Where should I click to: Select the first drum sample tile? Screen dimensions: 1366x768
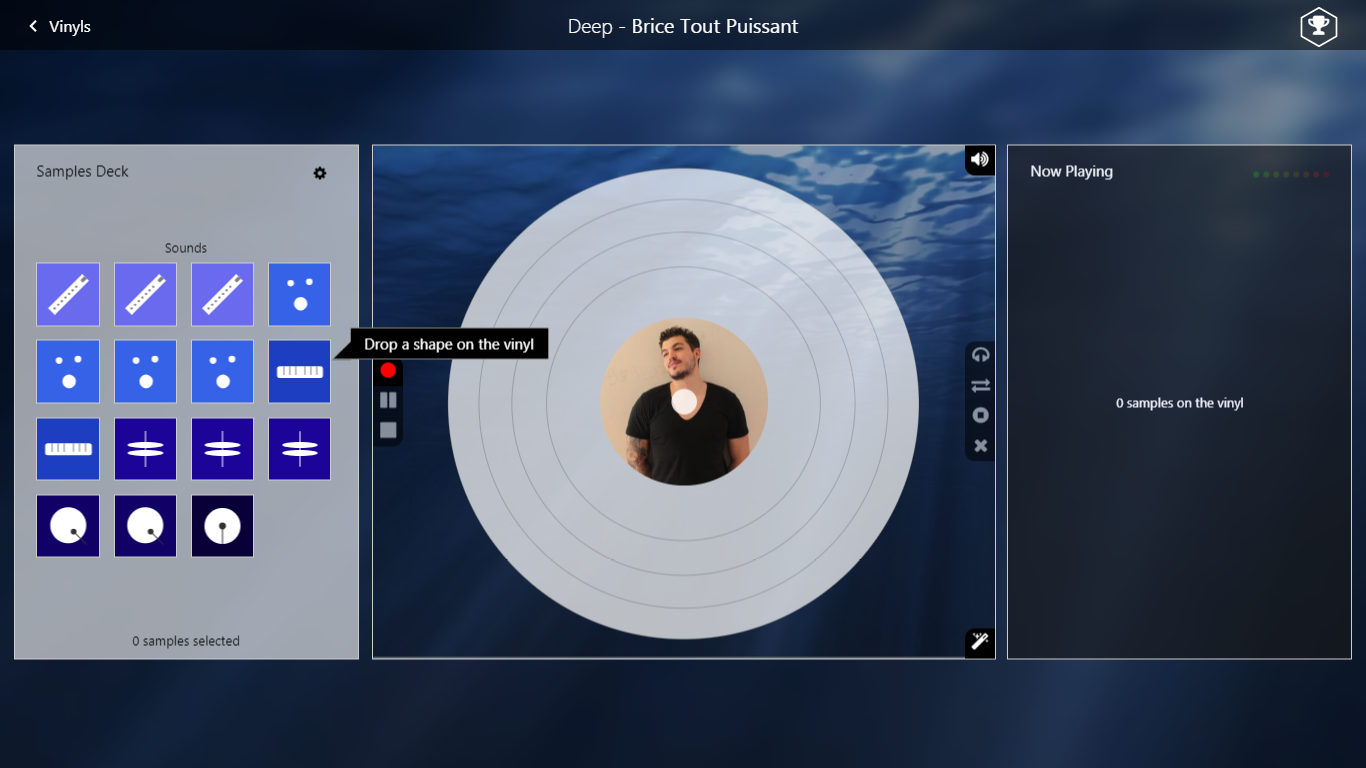[x=68, y=526]
